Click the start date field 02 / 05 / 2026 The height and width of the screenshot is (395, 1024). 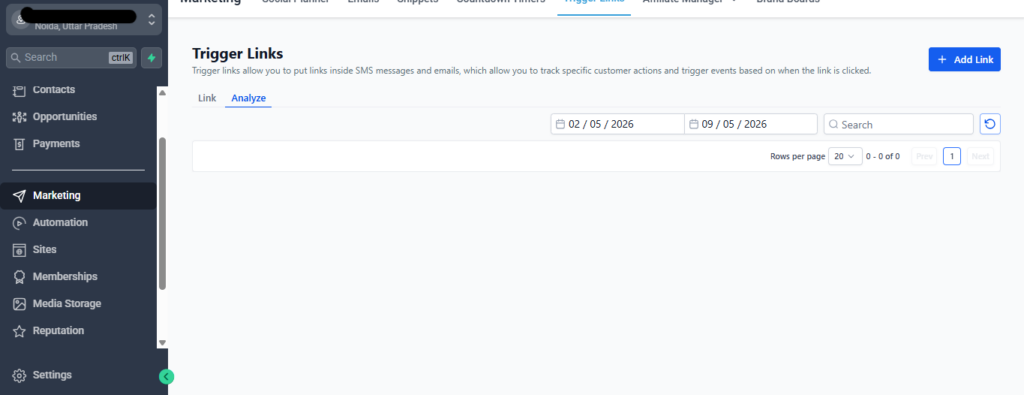coord(617,124)
